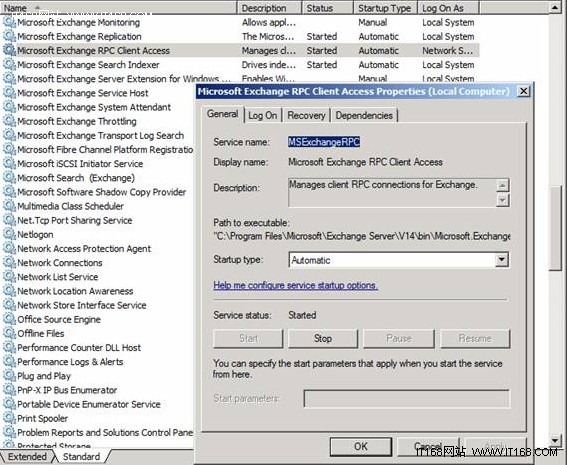Open the Dependencies tab
567x465 pixels.
tap(364, 116)
